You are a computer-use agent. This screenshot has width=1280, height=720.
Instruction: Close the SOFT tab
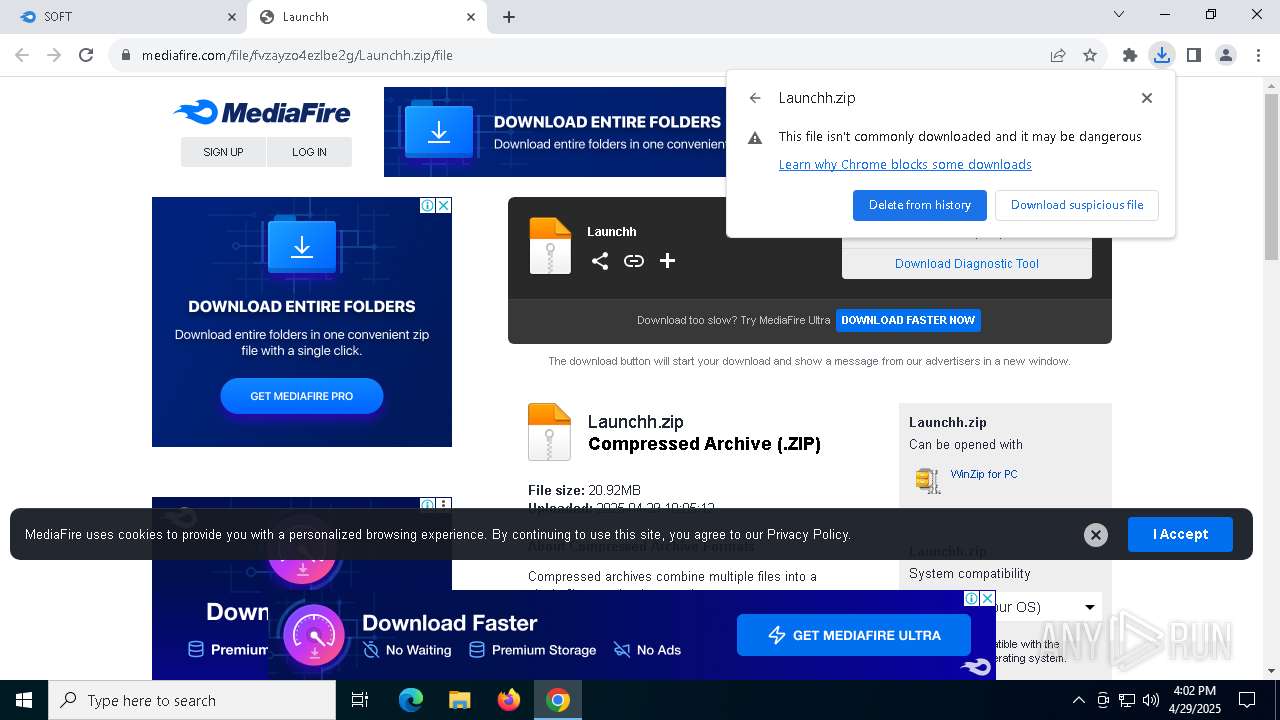[x=232, y=17]
